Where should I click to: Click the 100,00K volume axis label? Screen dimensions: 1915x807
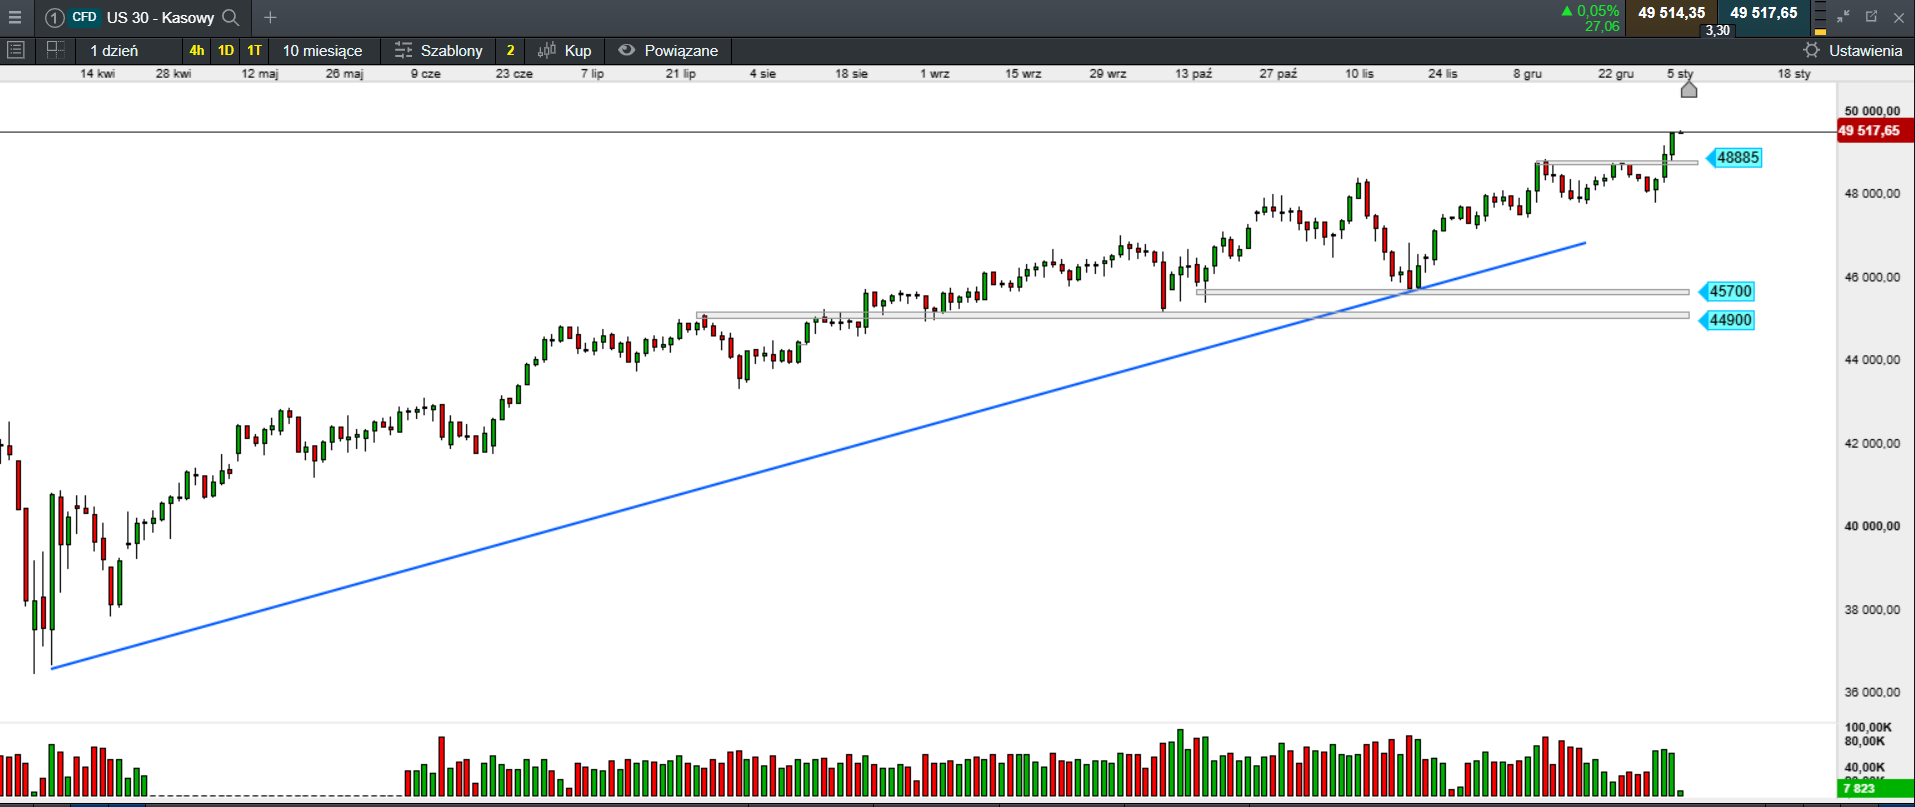click(x=1868, y=727)
